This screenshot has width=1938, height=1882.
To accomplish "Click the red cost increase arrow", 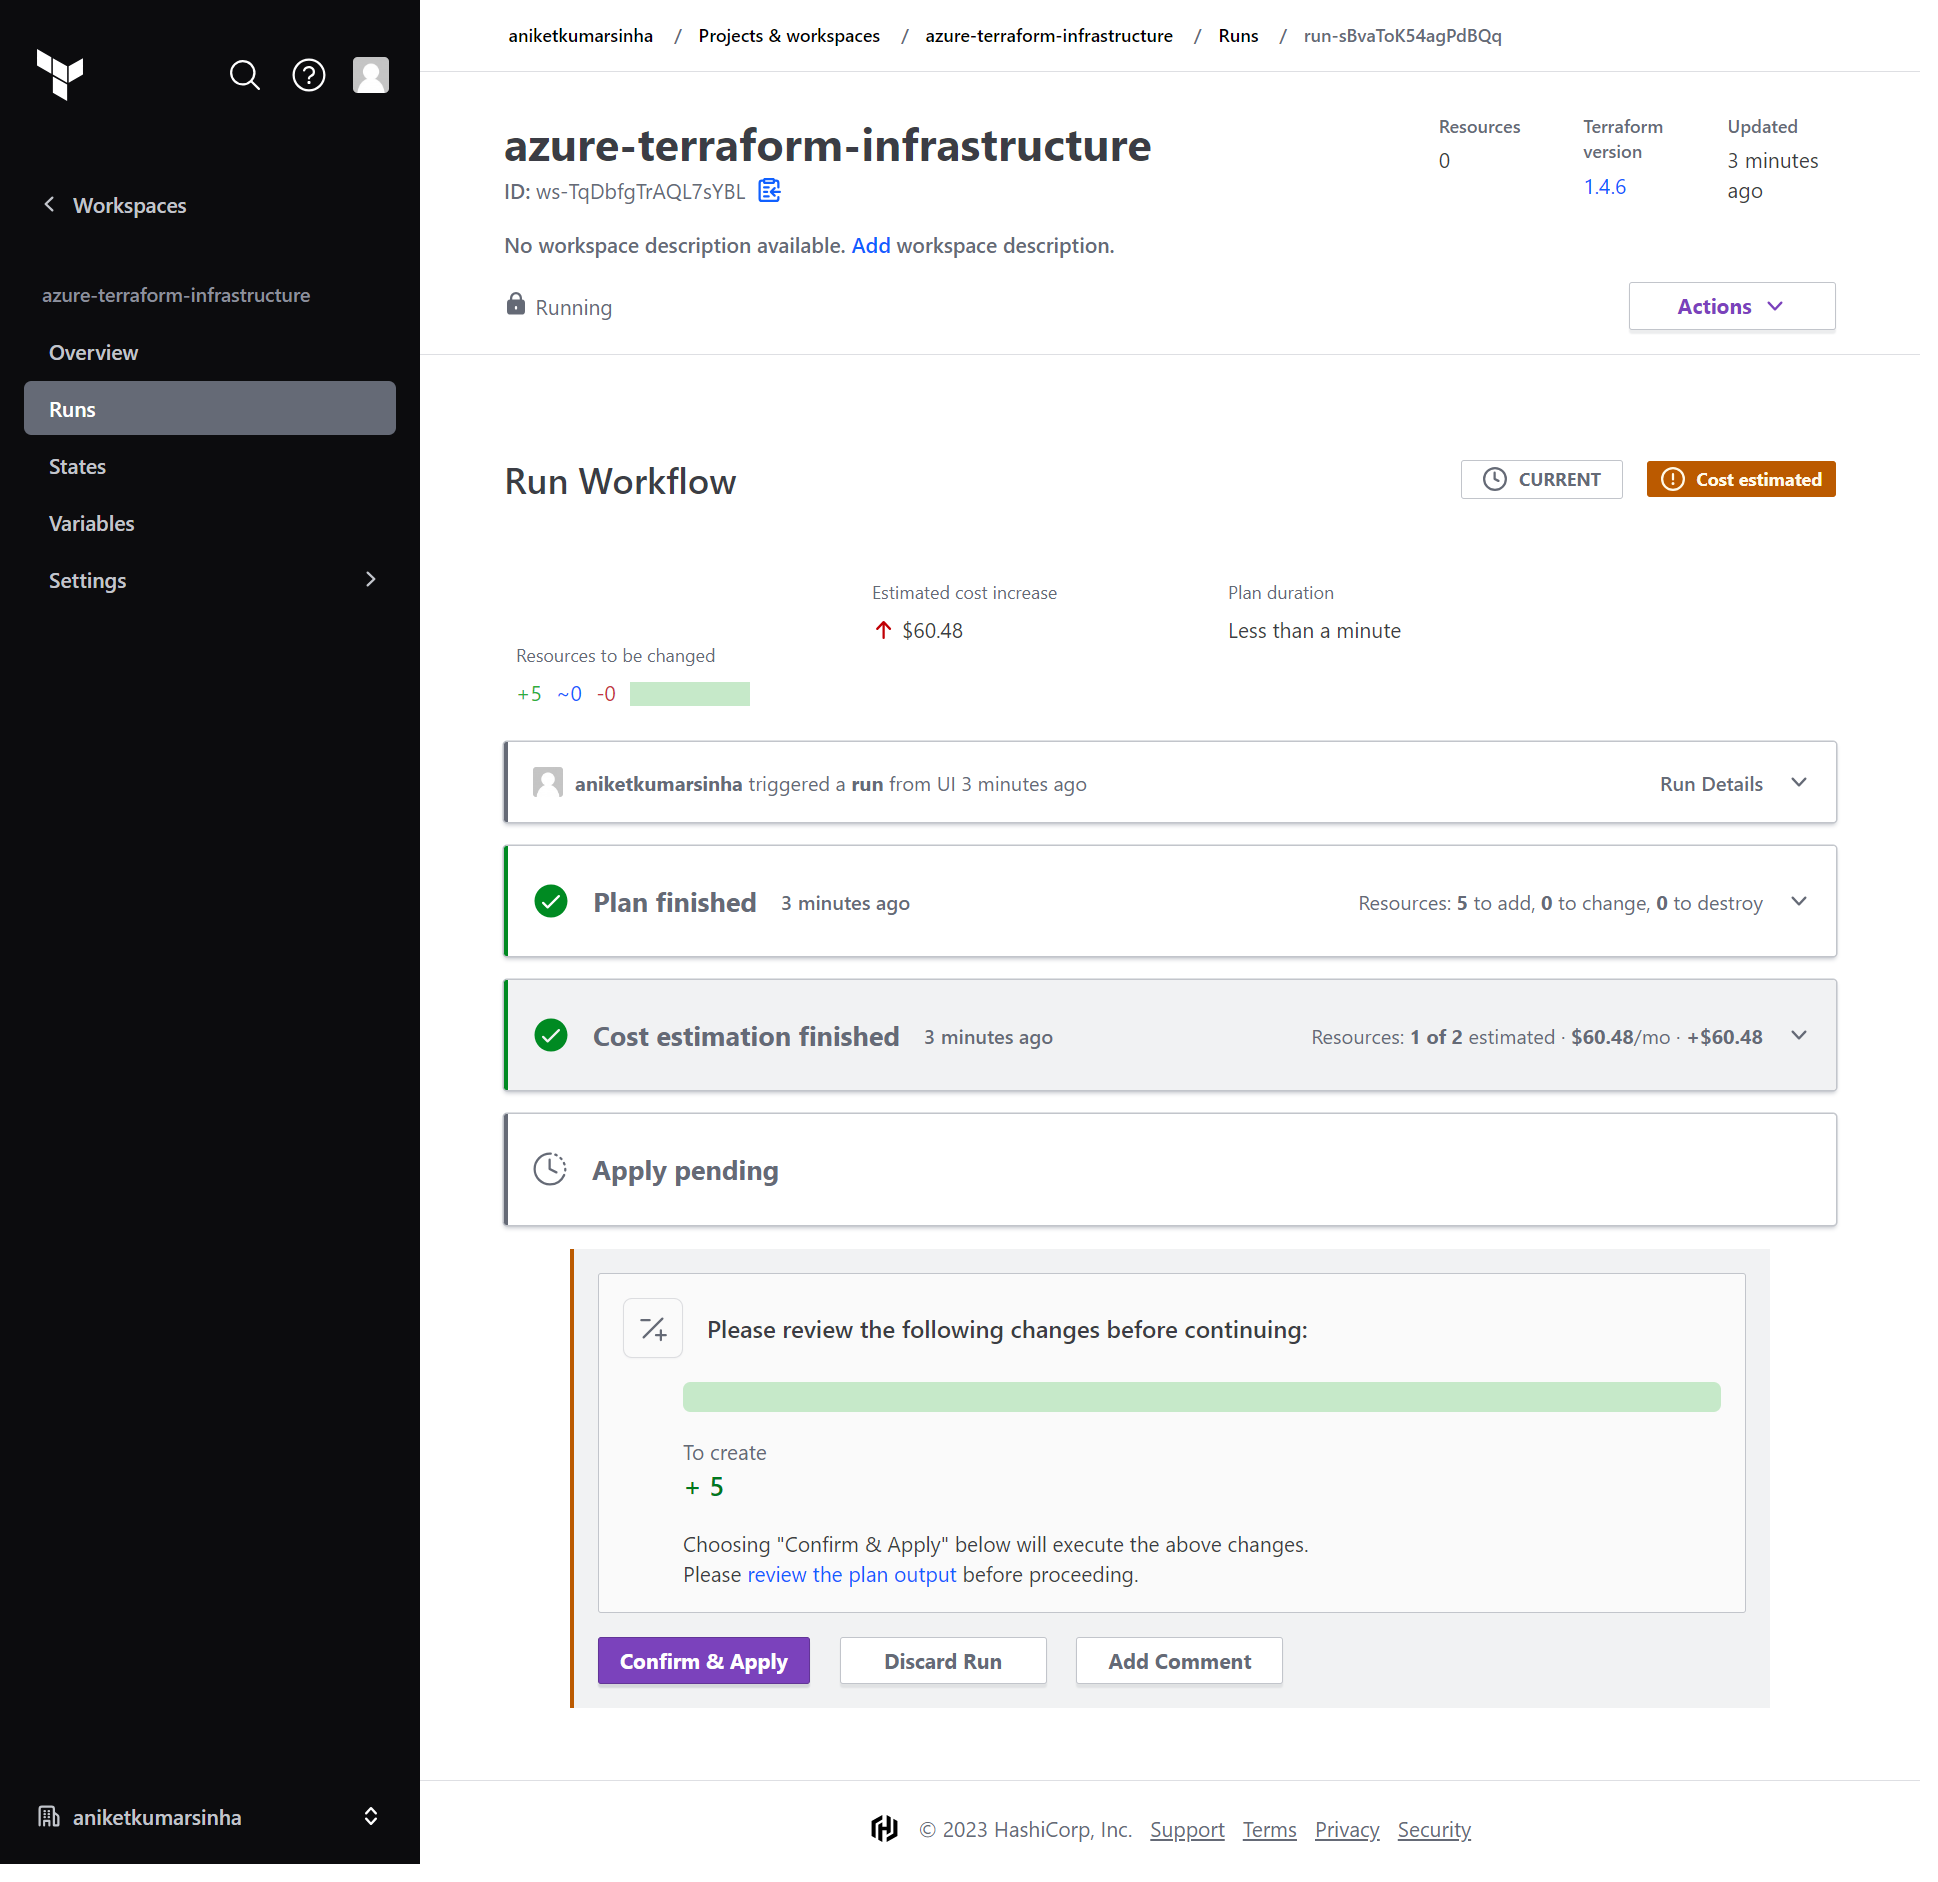I will [883, 630].
